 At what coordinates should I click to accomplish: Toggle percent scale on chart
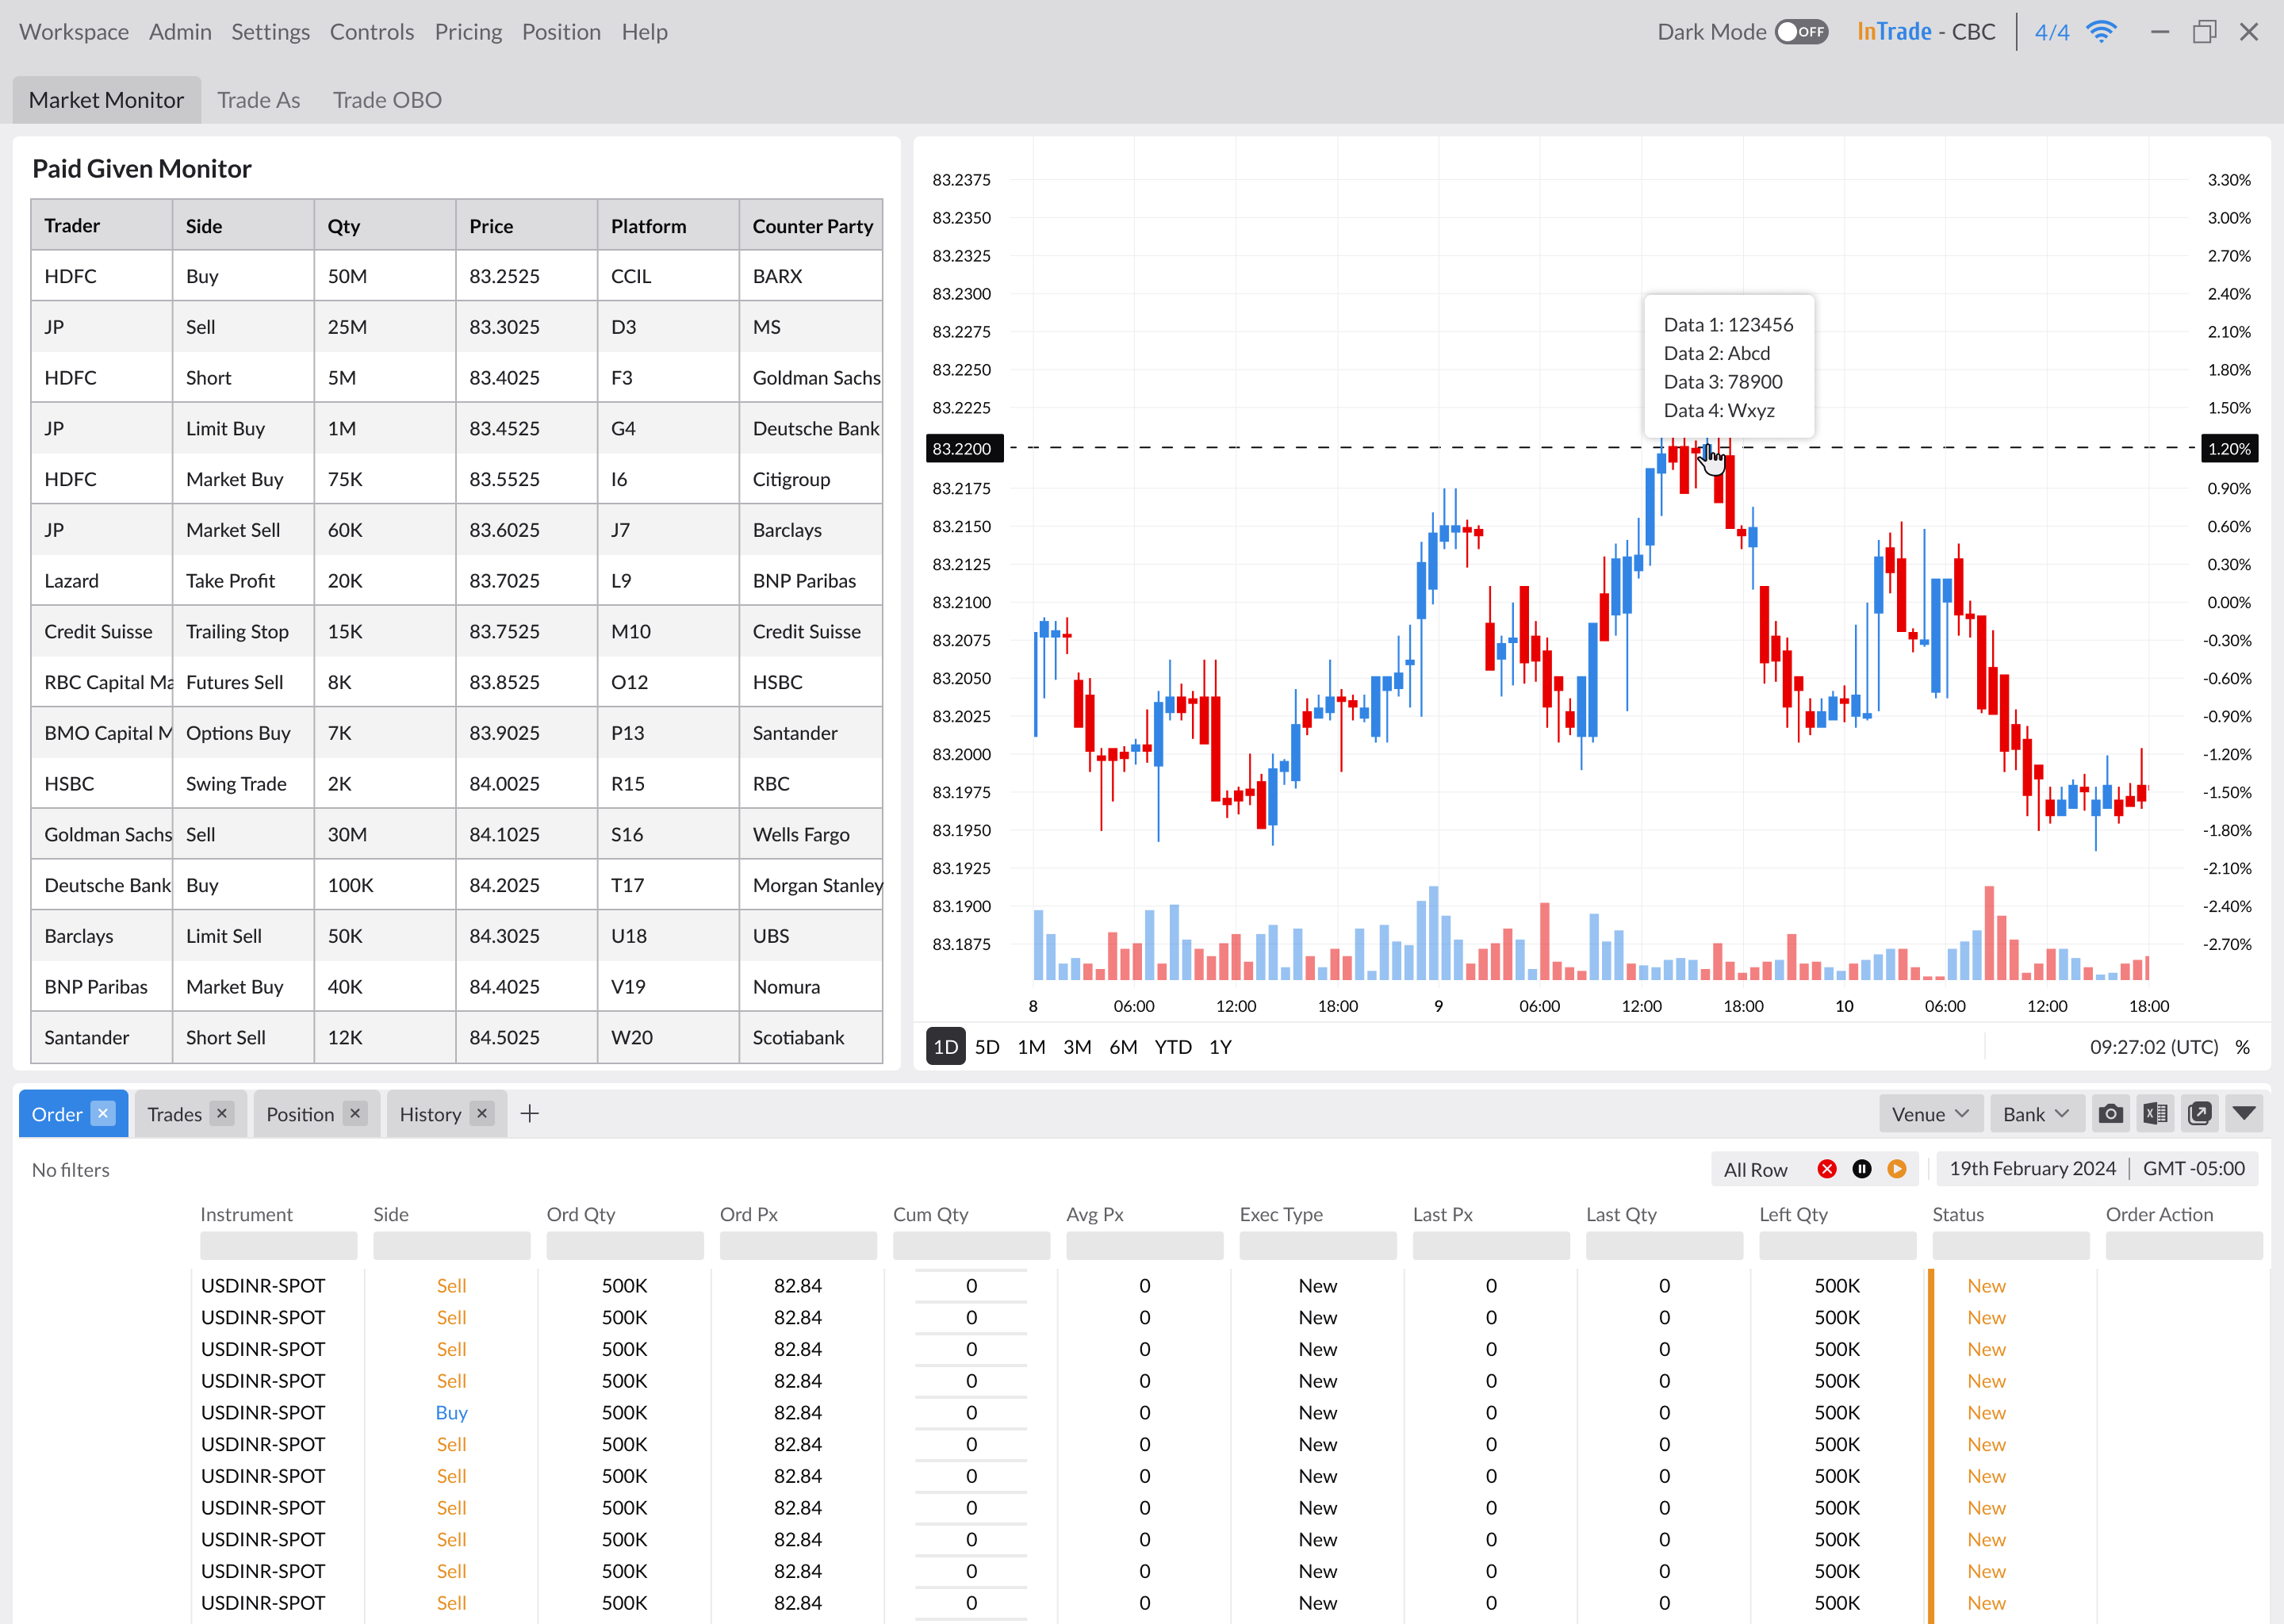[2243, 1047]
